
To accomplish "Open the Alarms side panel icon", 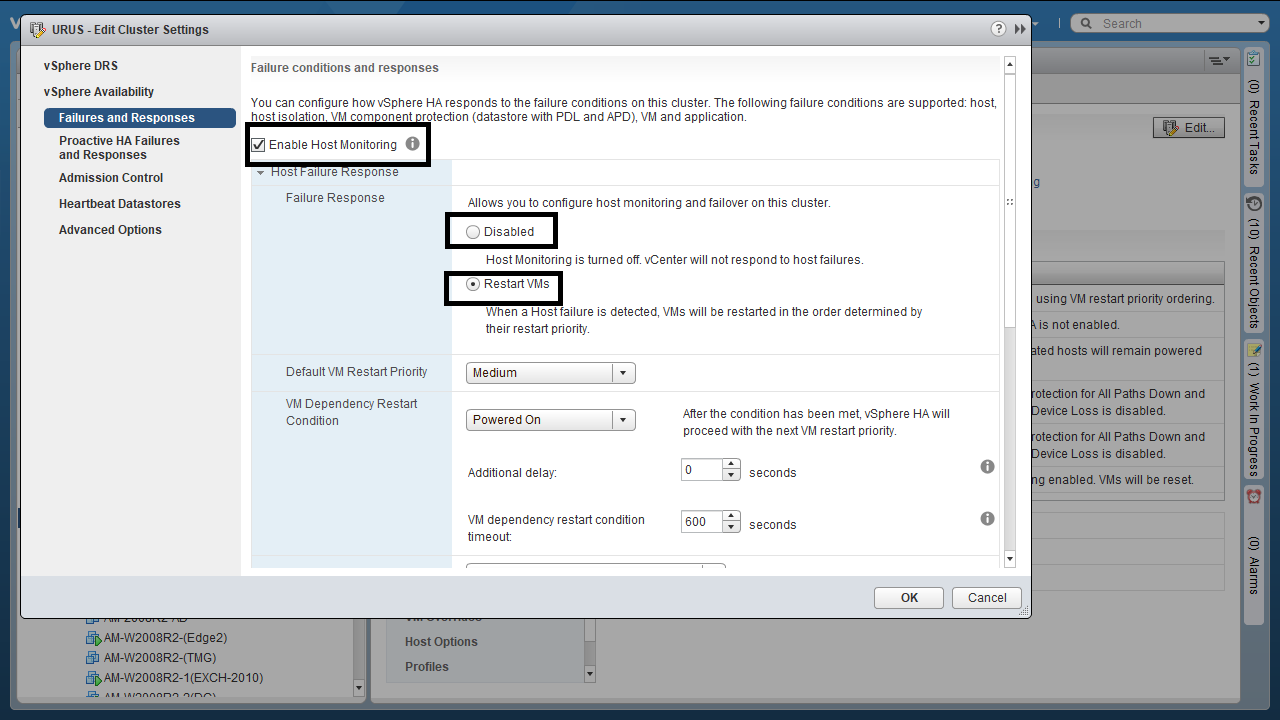I will 1254,497.
